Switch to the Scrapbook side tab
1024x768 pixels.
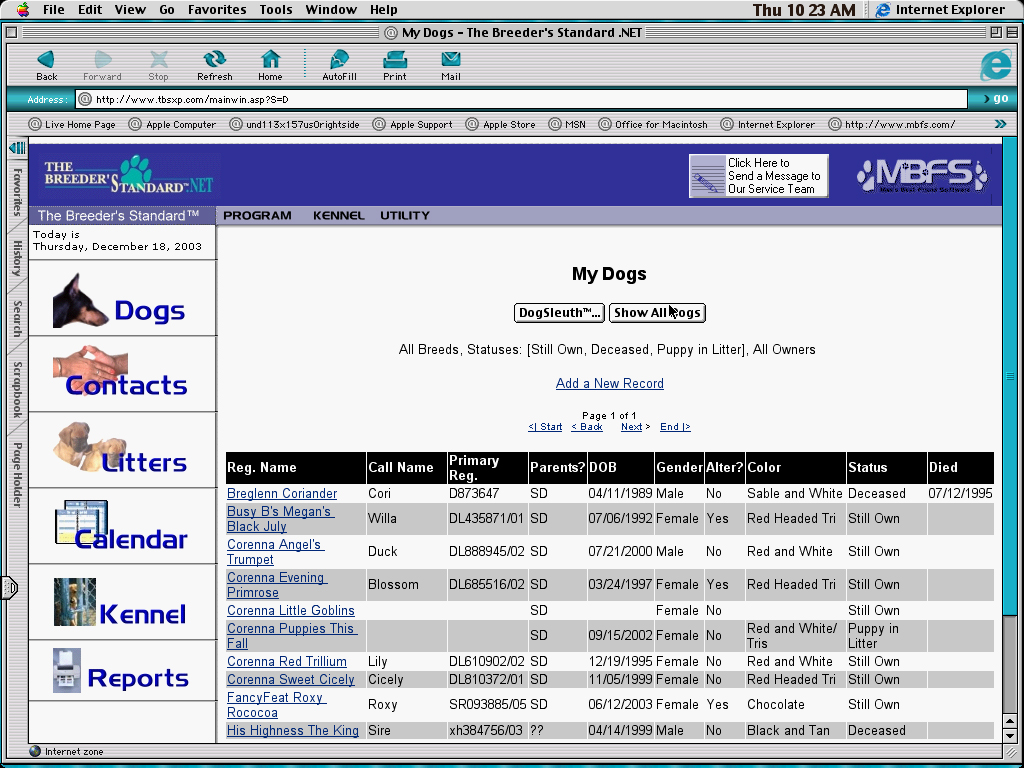pyautogui.click(x=17, y=390)
